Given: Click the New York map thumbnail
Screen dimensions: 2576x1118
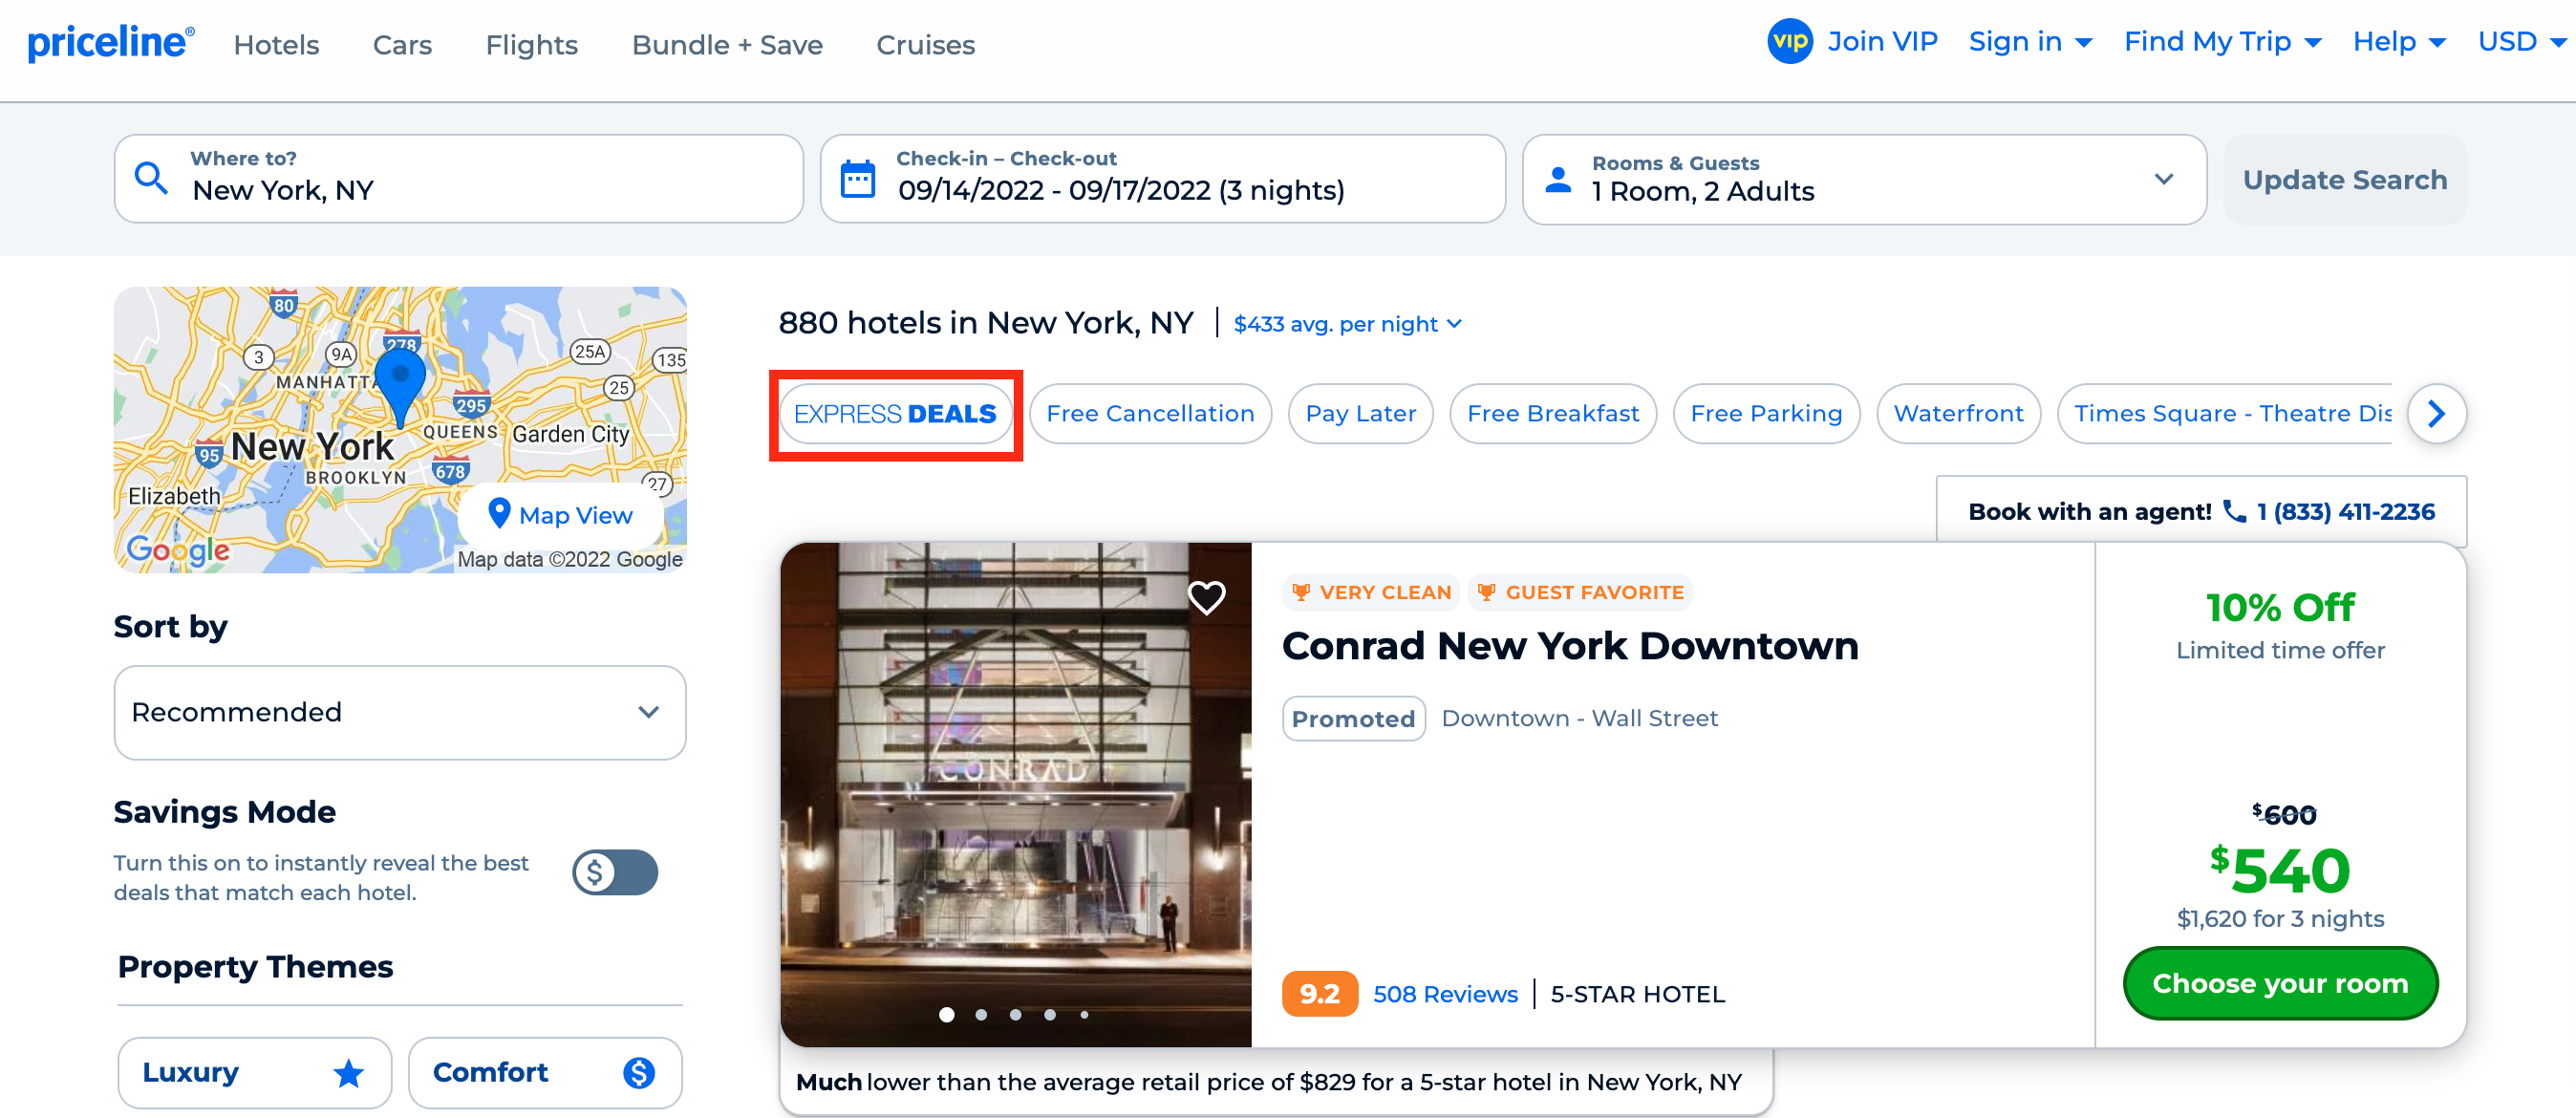Looking at the screenshot, I should [400, 430].
